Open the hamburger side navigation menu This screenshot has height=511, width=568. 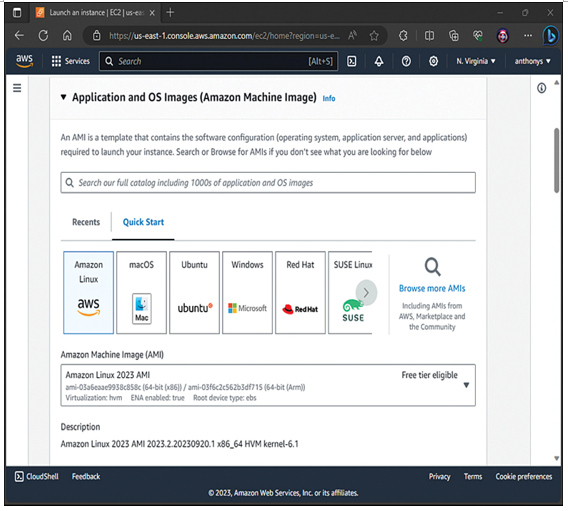tap(17, 88)
